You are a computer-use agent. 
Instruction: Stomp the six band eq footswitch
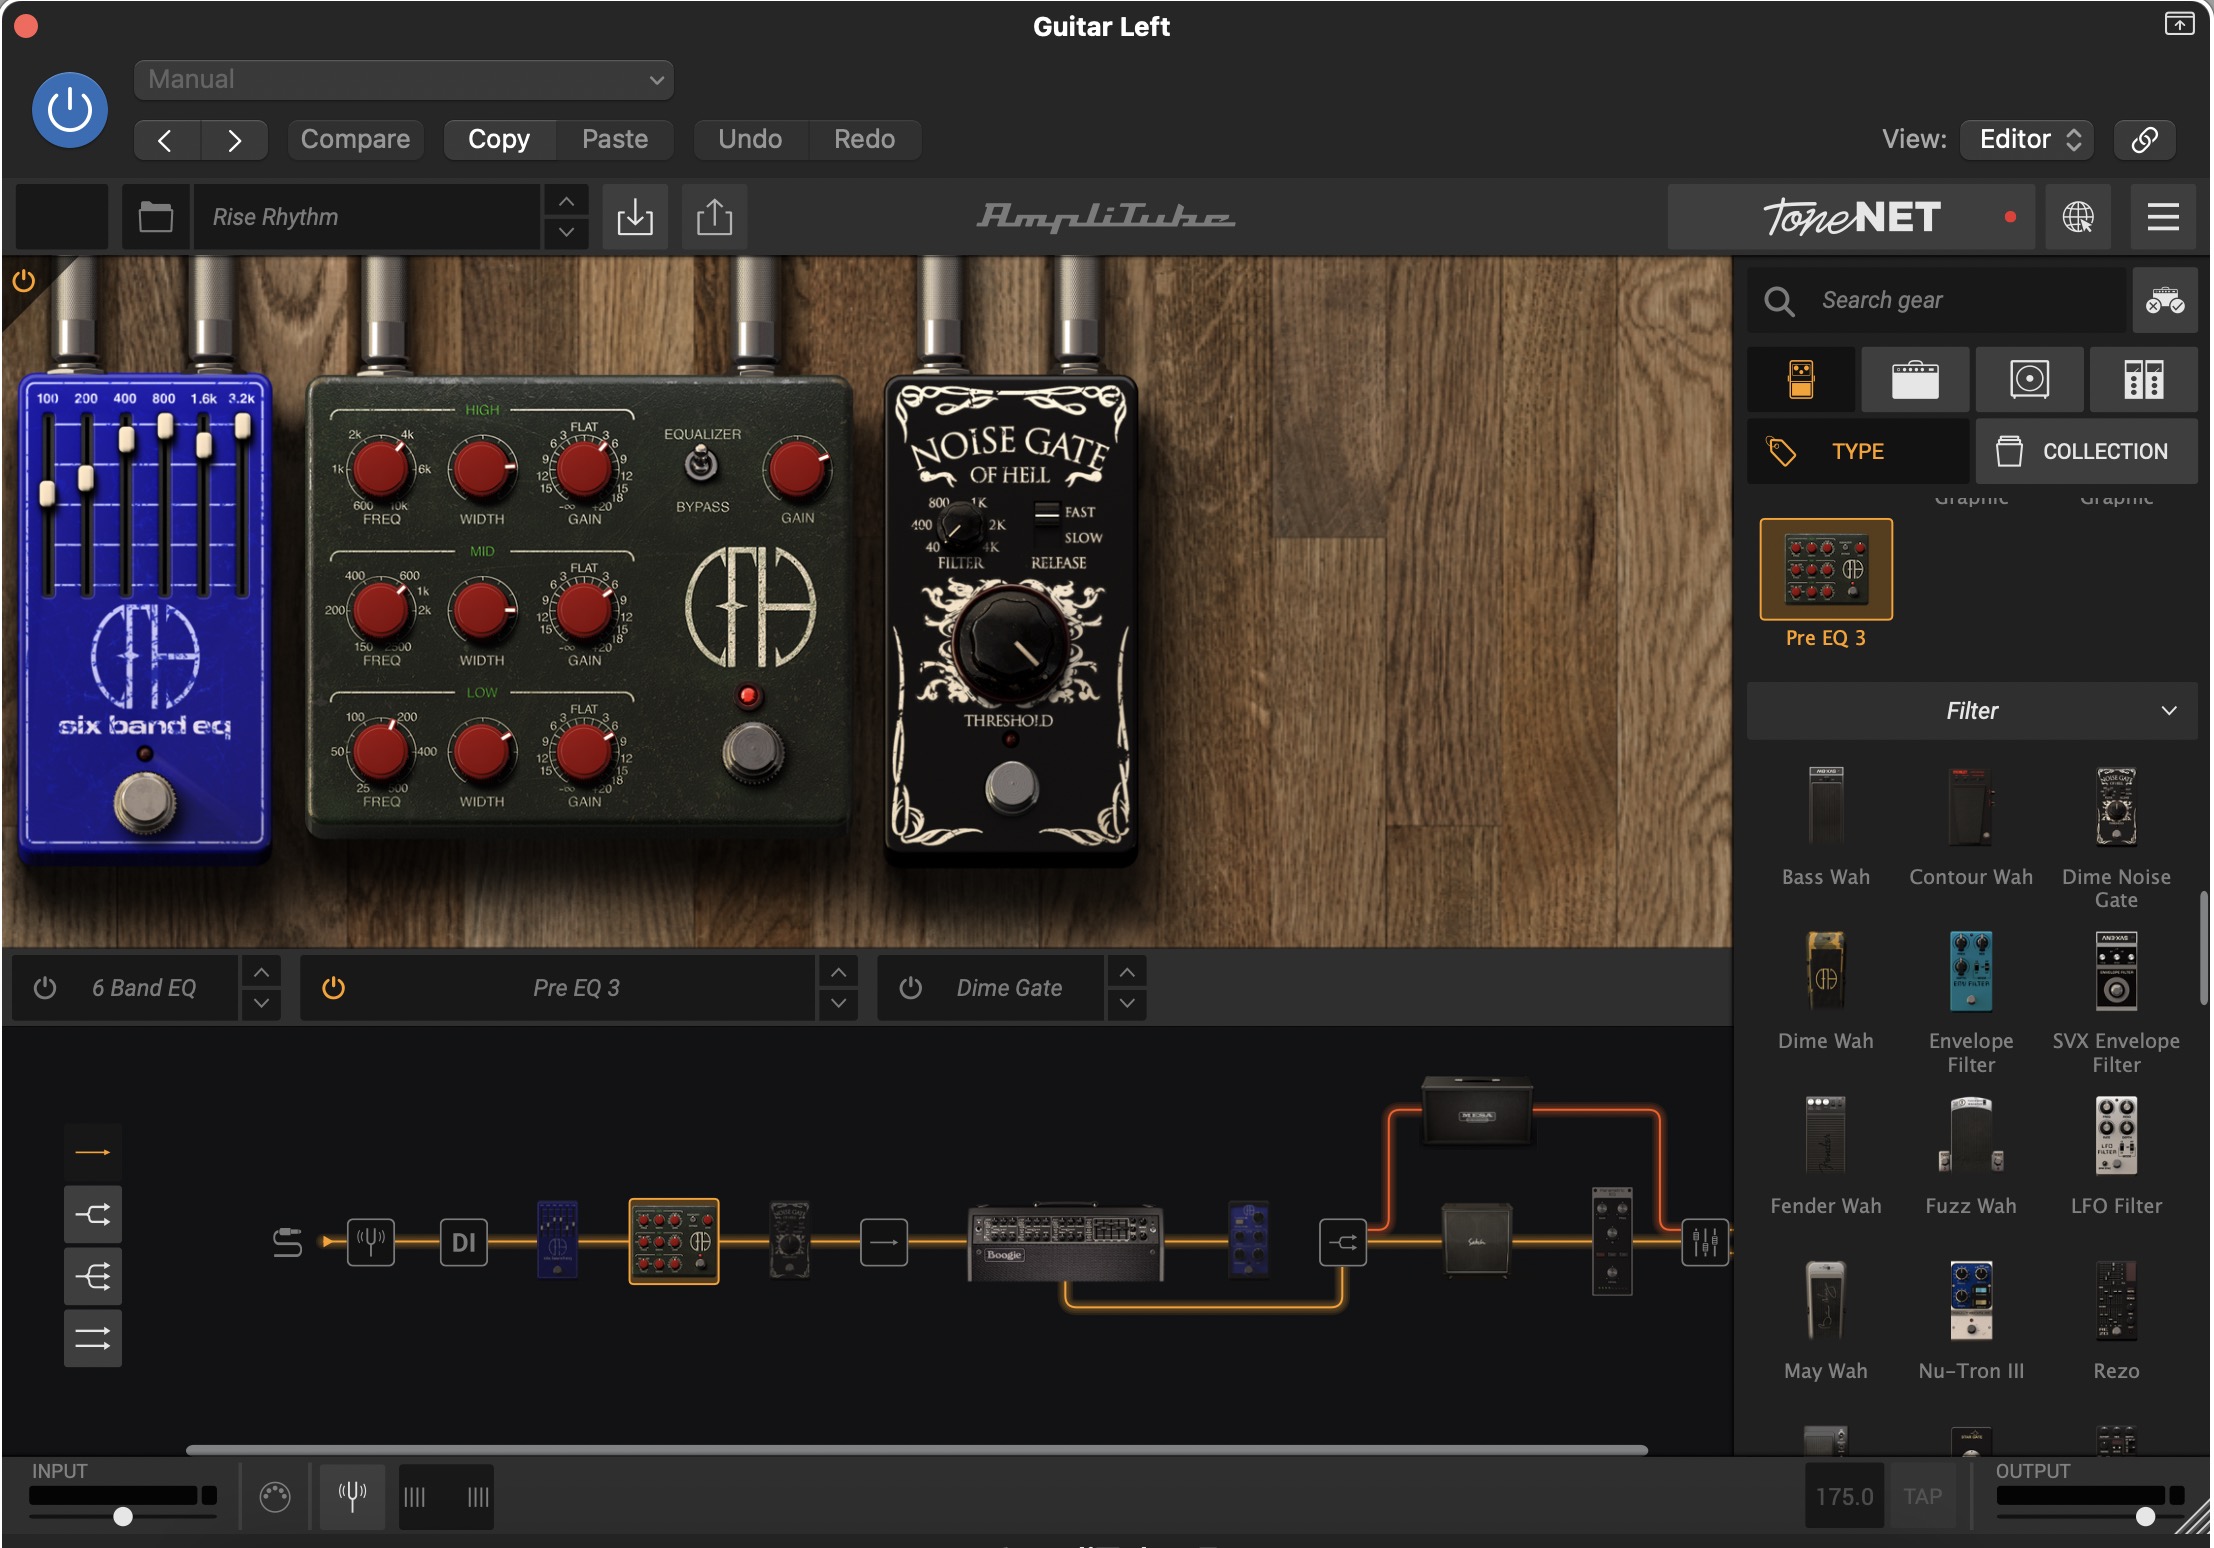[146, 801]
